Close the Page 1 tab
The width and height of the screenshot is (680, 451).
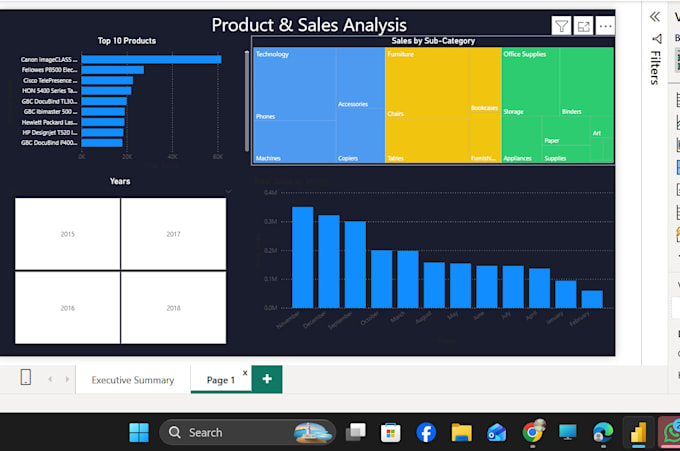pos(245,373)
